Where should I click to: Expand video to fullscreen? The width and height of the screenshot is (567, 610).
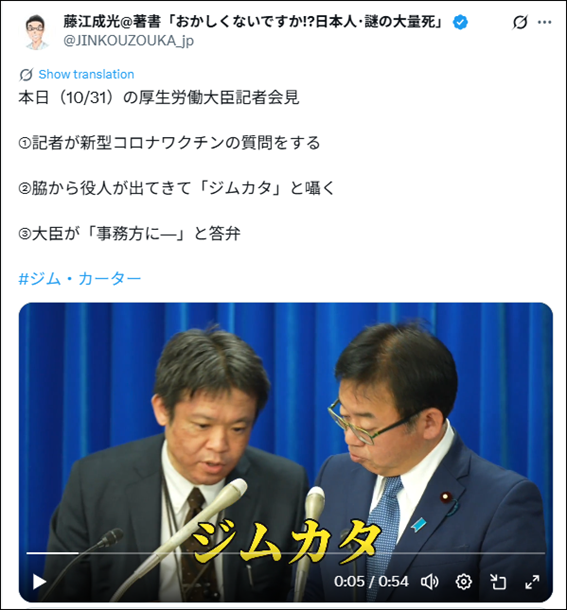532,582
